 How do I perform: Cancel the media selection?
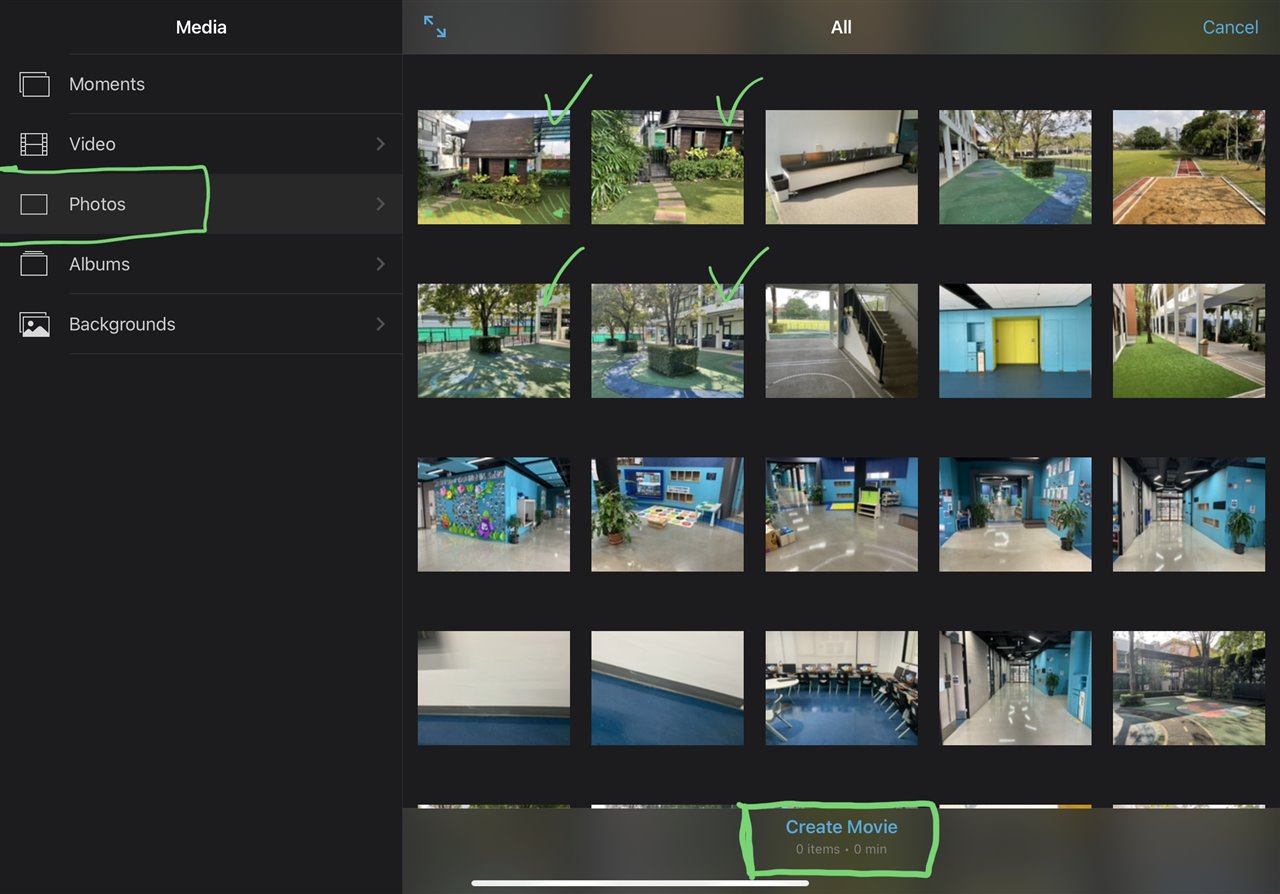(x=1230, y=27)
